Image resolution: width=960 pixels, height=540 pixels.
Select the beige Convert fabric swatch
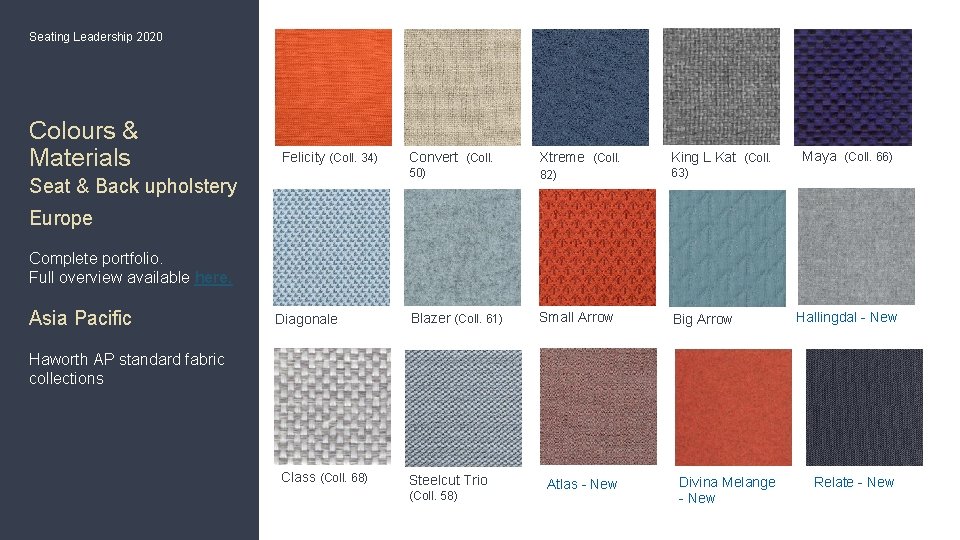tap(462, 87)
